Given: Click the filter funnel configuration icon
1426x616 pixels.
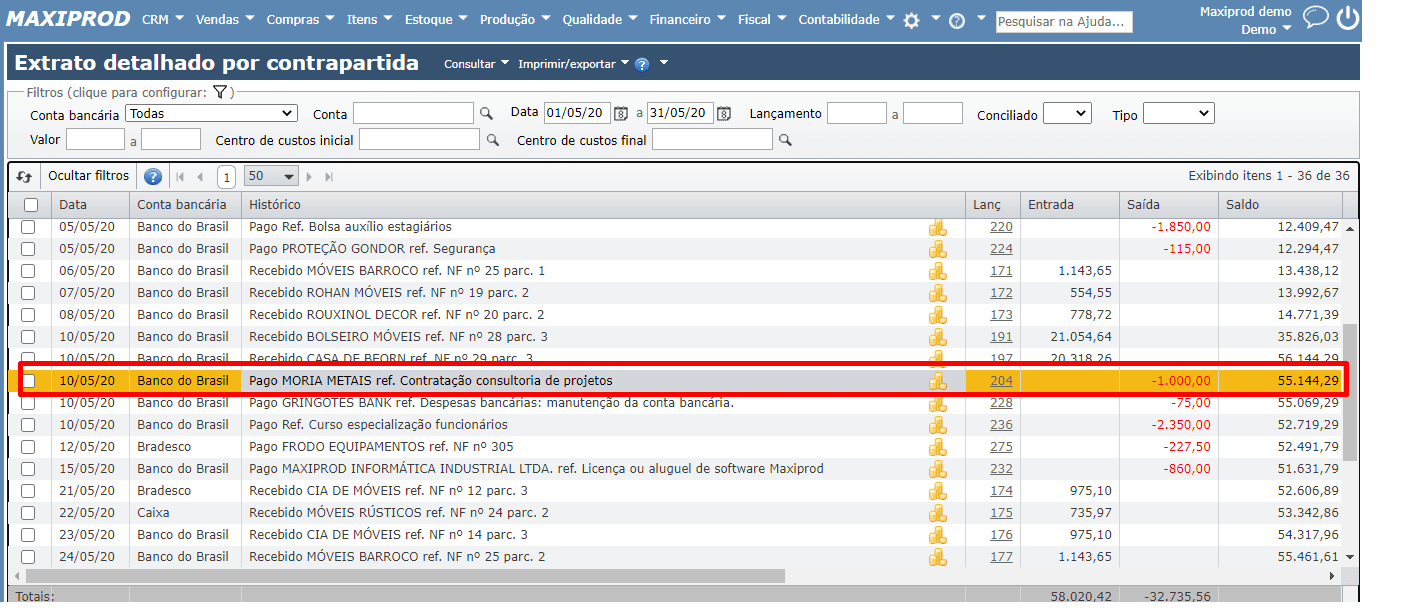Looking at the screenshot, I should [220, 92].
